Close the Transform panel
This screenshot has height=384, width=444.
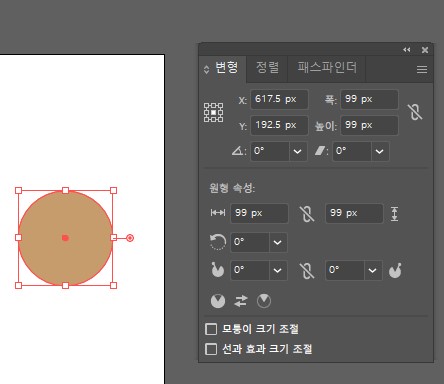[425, 50]
